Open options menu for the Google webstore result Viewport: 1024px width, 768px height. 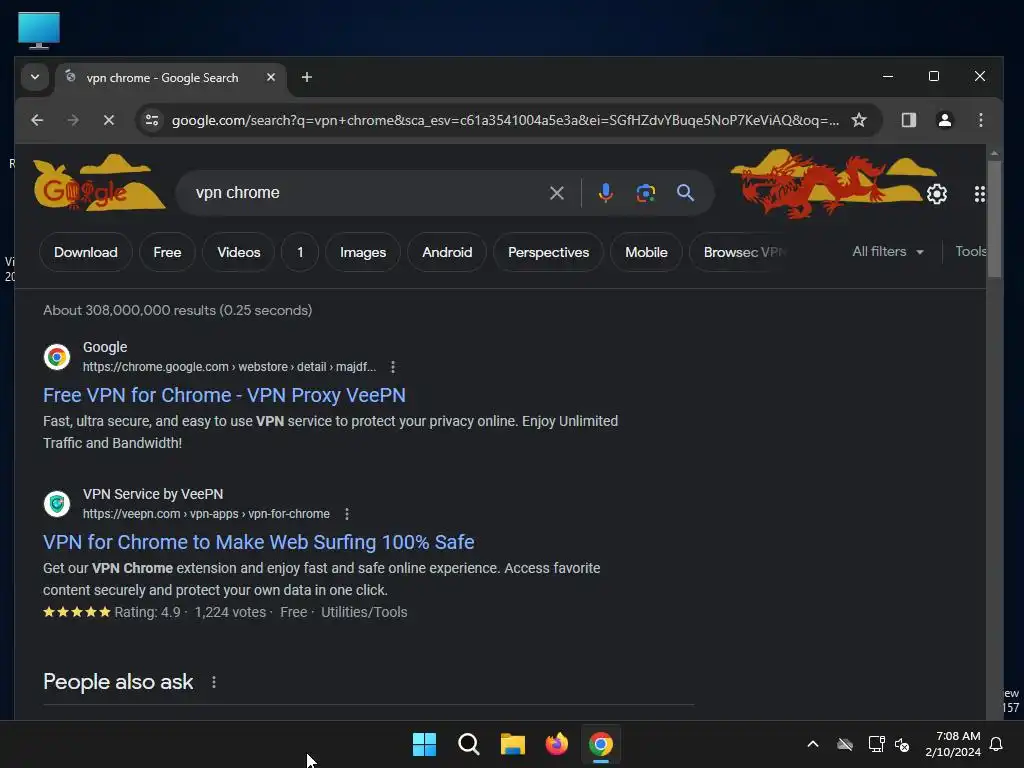pyautogui.click(x=392, y=367)
